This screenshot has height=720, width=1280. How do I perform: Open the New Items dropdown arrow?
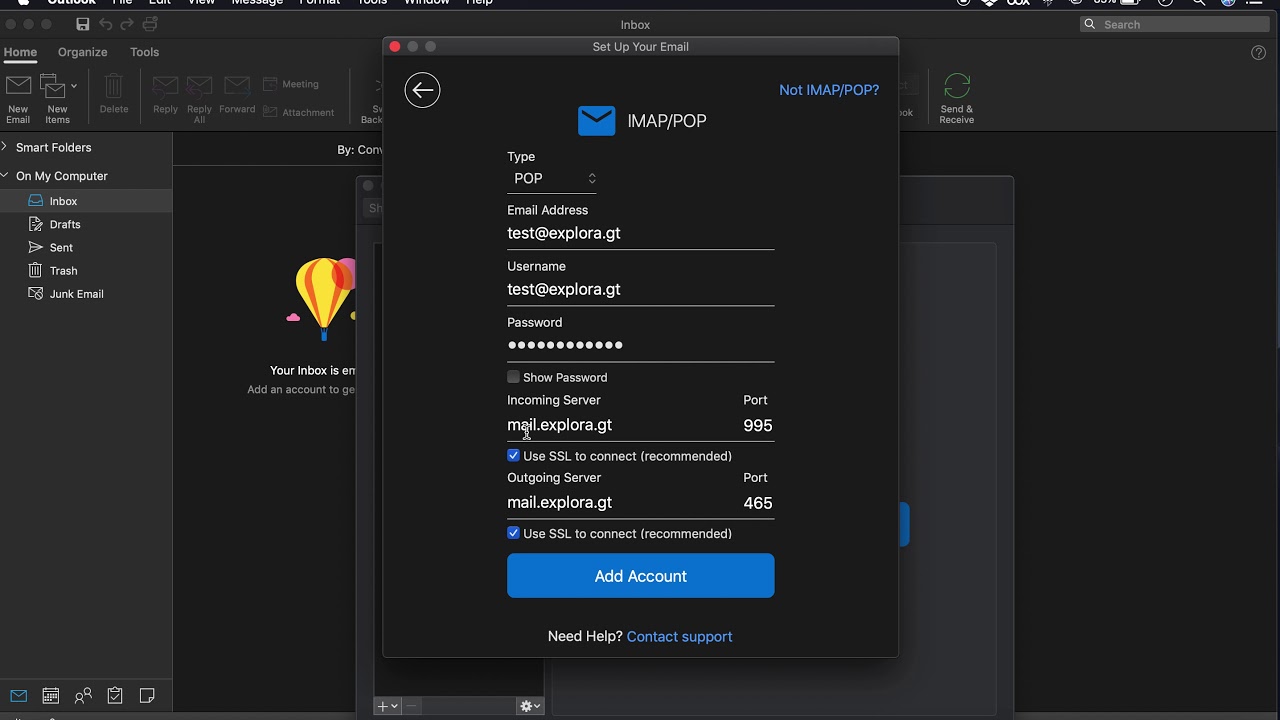pos(74,86)
